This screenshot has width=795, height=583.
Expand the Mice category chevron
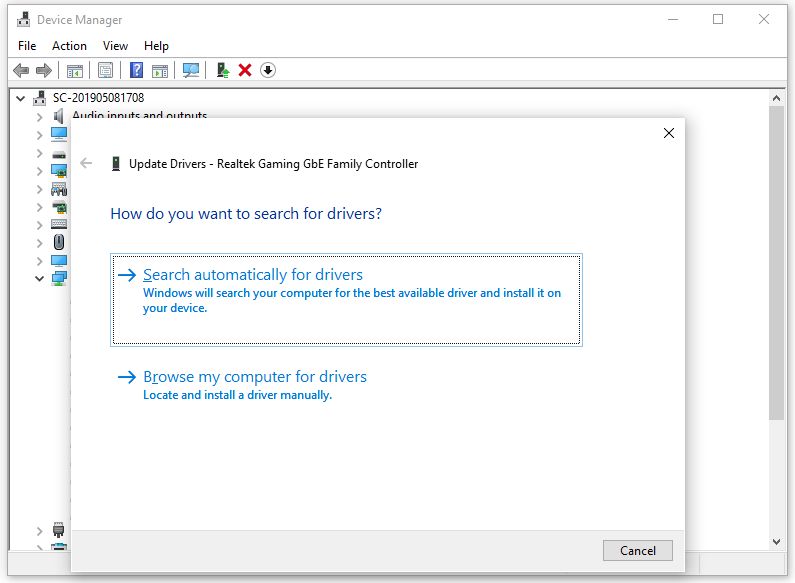(x=40, y=243)
